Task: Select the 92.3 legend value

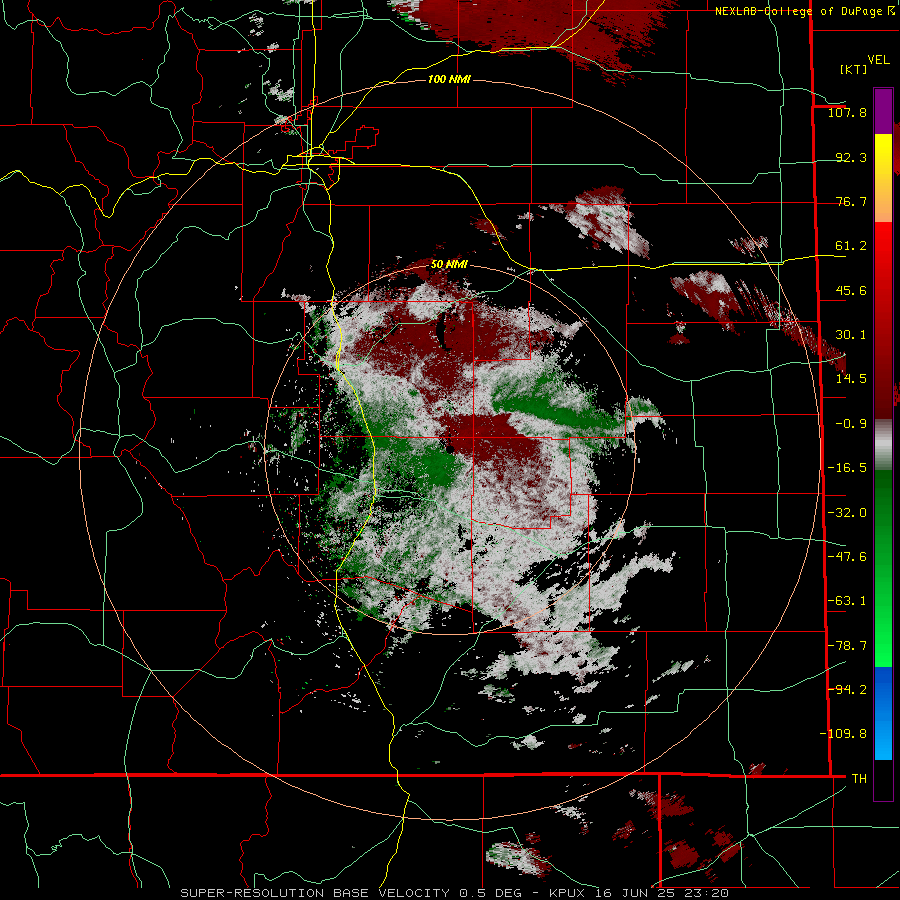Action: pos(851,157)
